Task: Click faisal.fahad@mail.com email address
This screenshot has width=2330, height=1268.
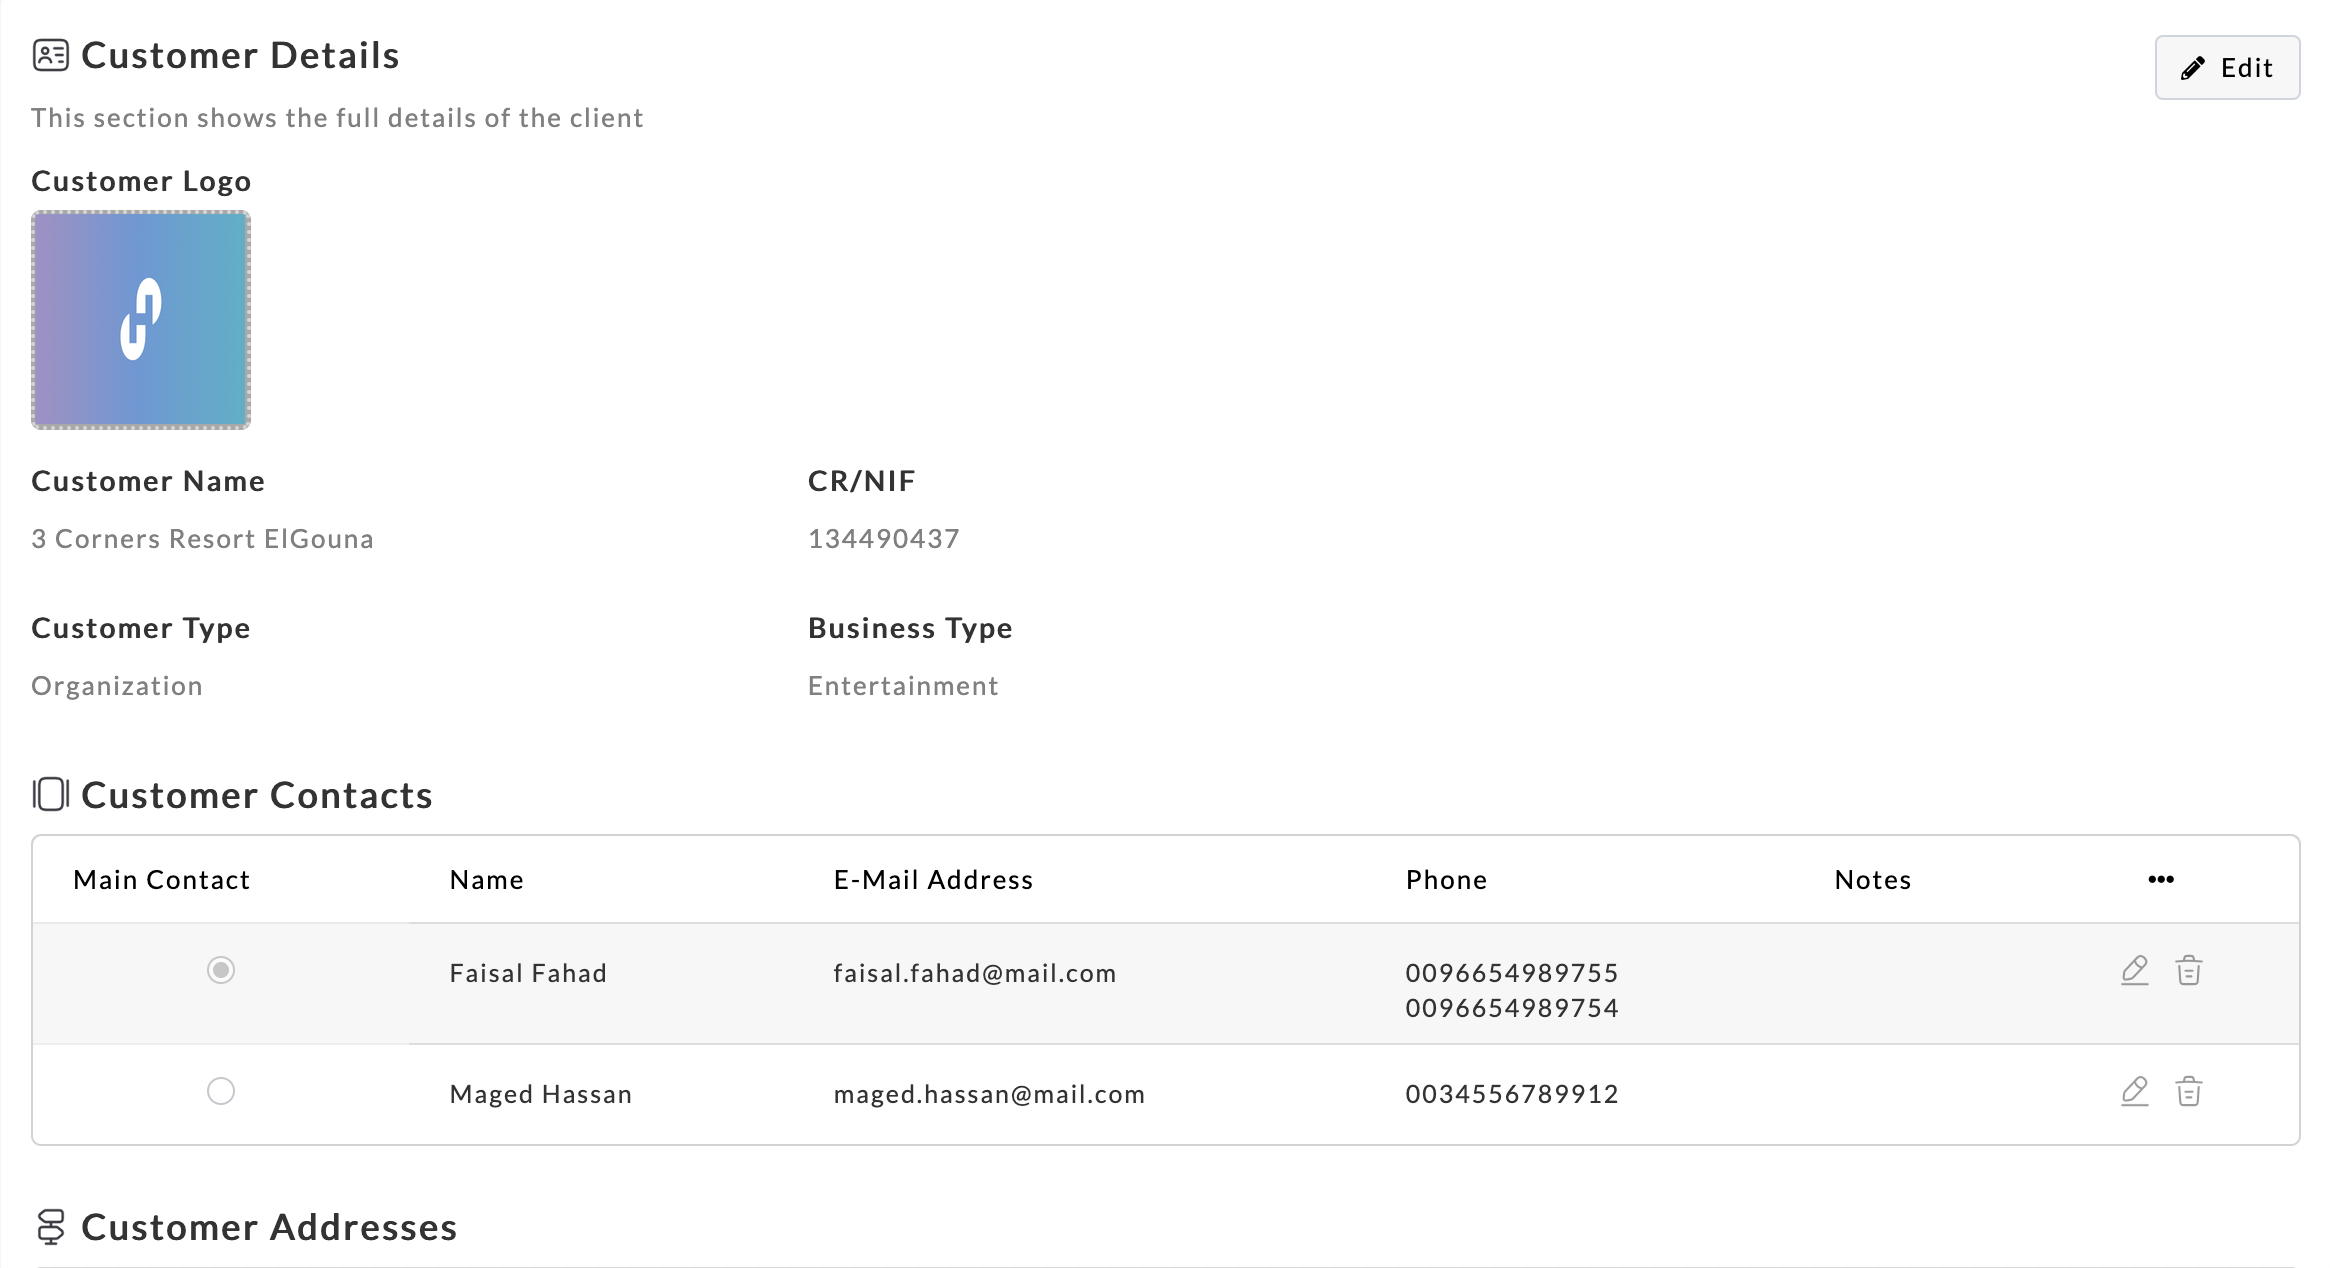Action: point(974,973)
